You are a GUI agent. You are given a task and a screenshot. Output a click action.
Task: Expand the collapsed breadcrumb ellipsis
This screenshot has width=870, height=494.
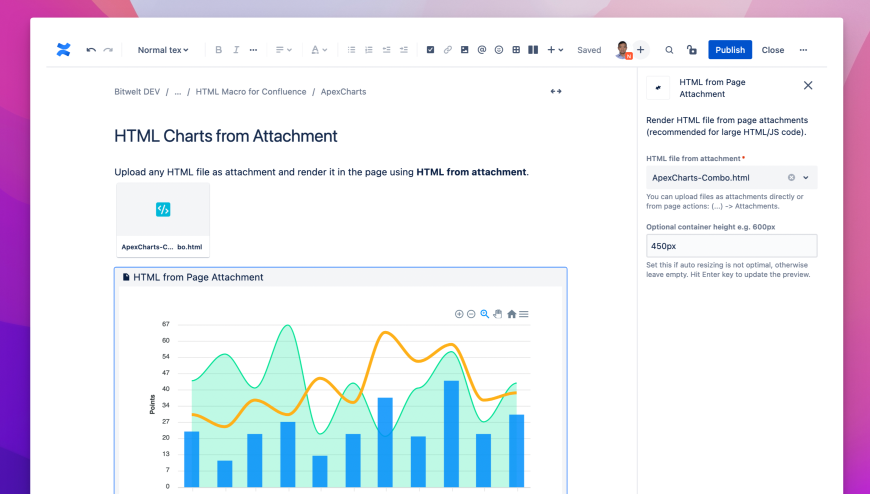178,92
